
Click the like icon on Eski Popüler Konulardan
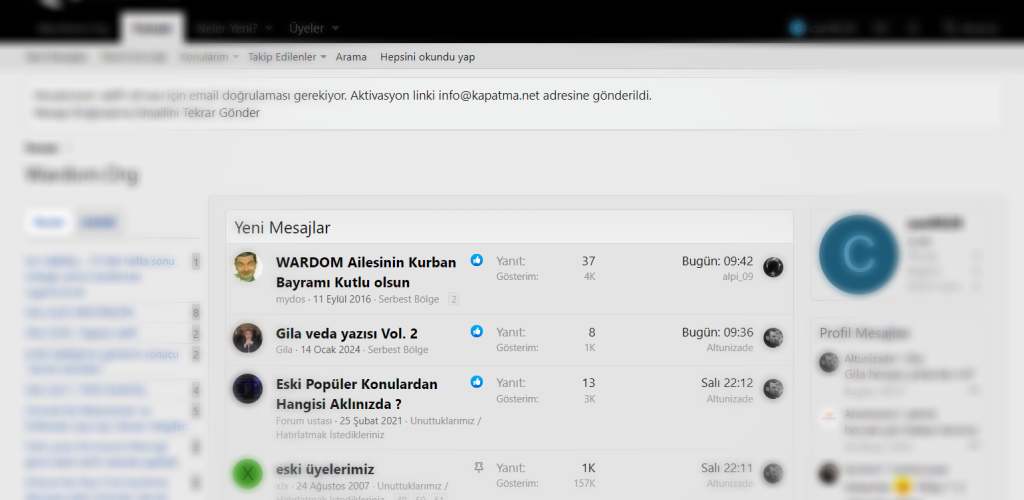pos(477,381)
